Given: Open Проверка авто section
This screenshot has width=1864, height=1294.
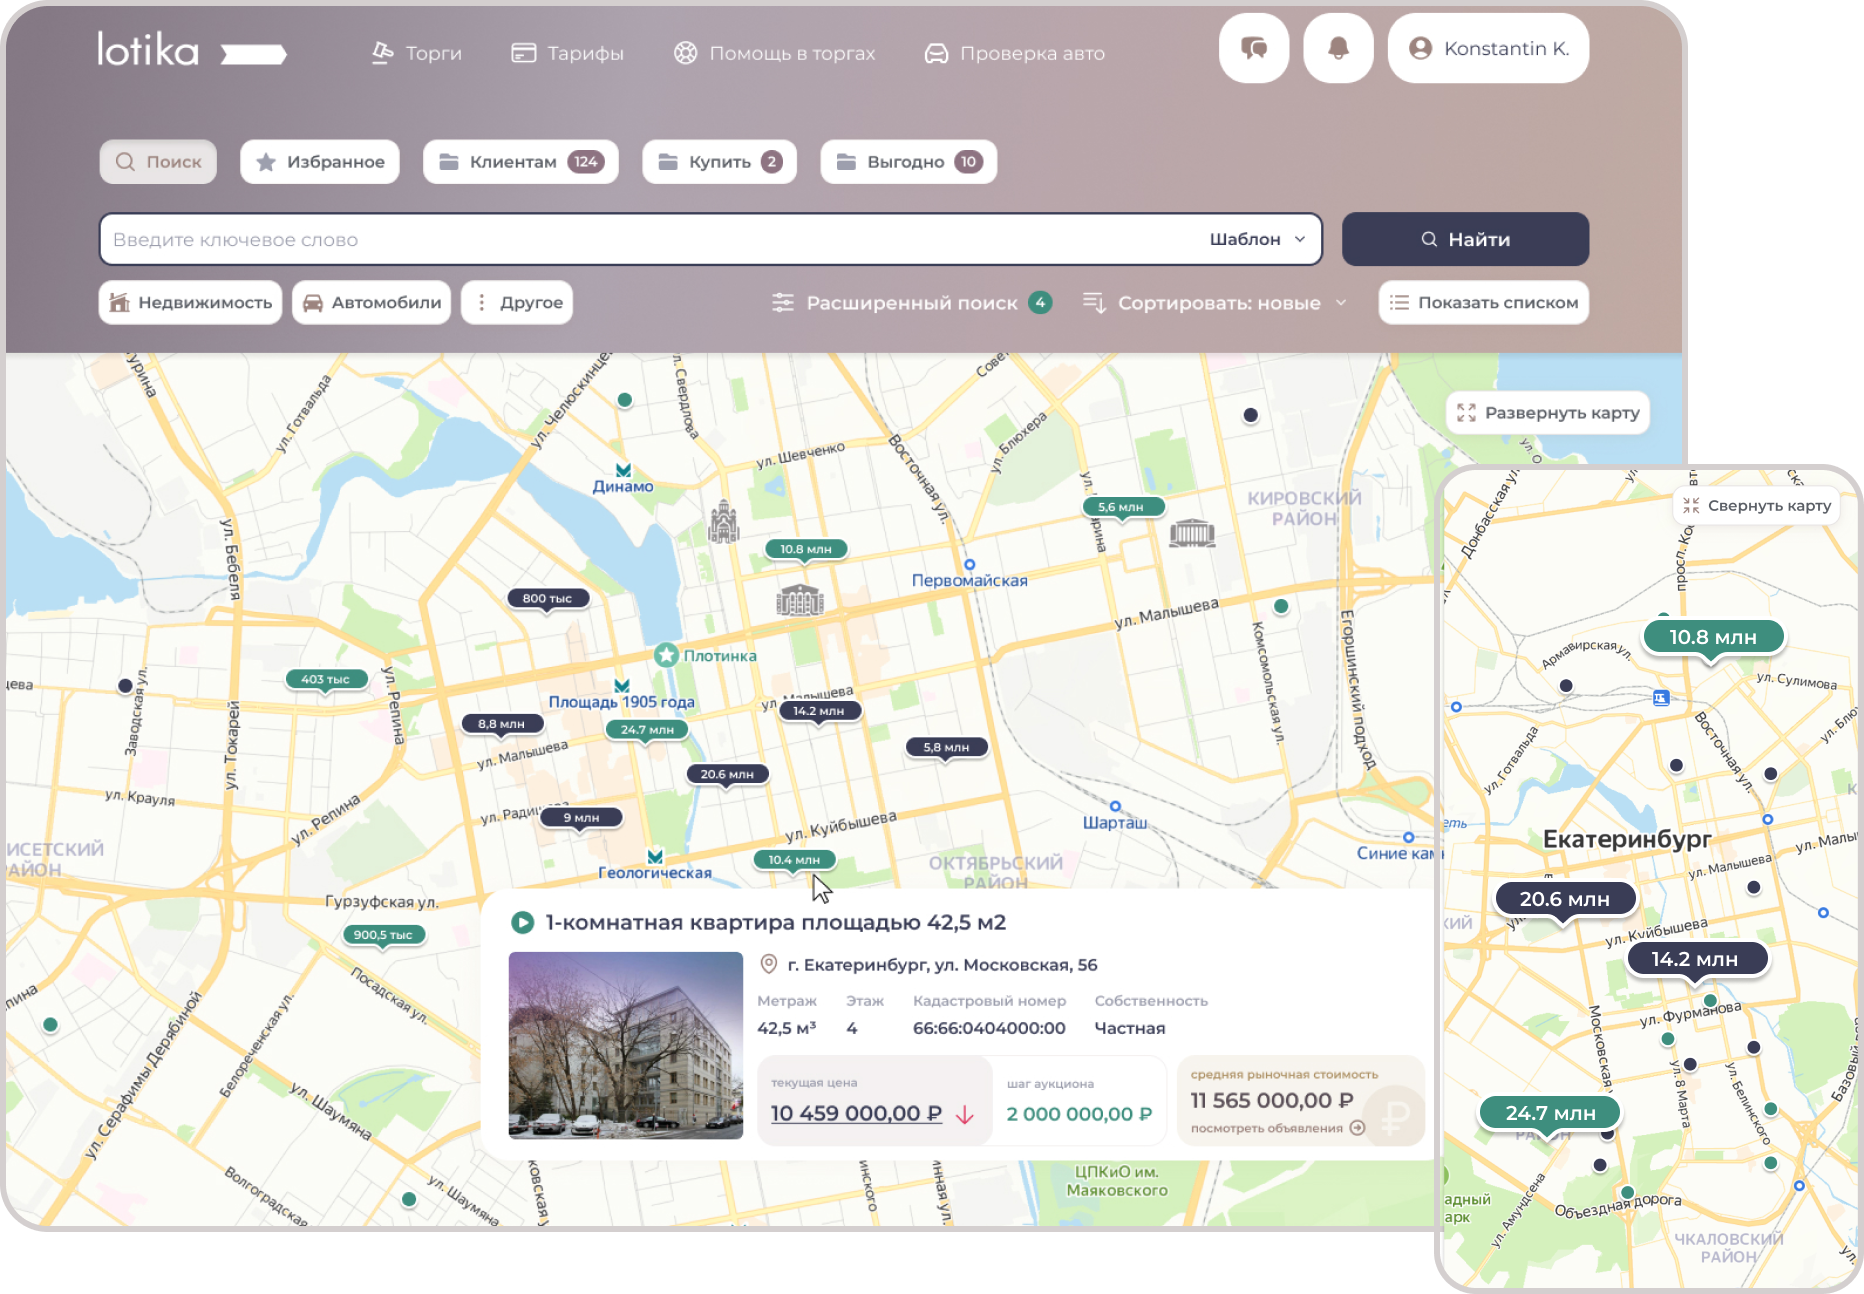Looking at the screenshot, I should click(x=1015, y=53).
